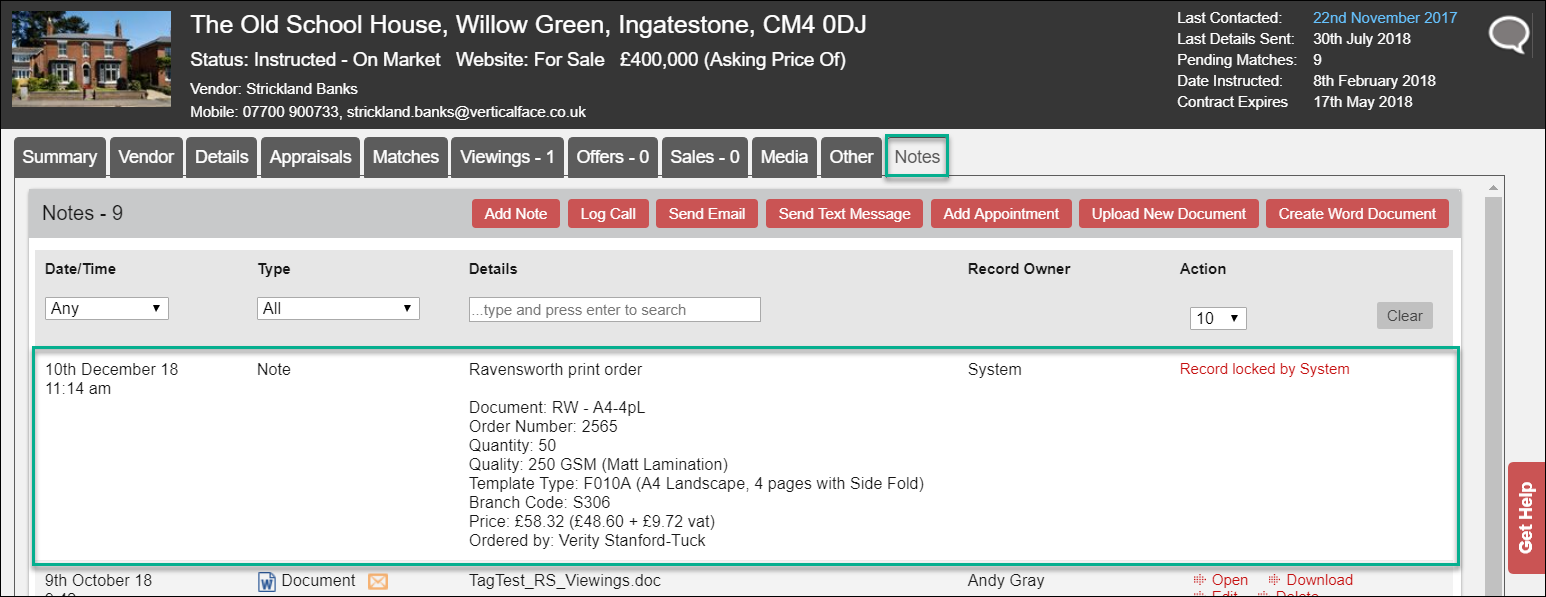The image size is (1546, 597).
Task: Click the Notes - 9 panel heading
Action: tap(82, 213)
